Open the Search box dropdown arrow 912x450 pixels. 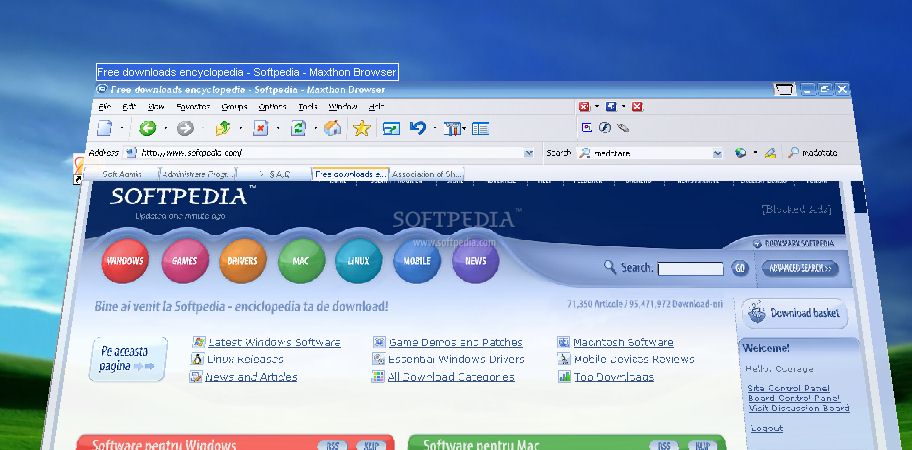coord(718,153)
